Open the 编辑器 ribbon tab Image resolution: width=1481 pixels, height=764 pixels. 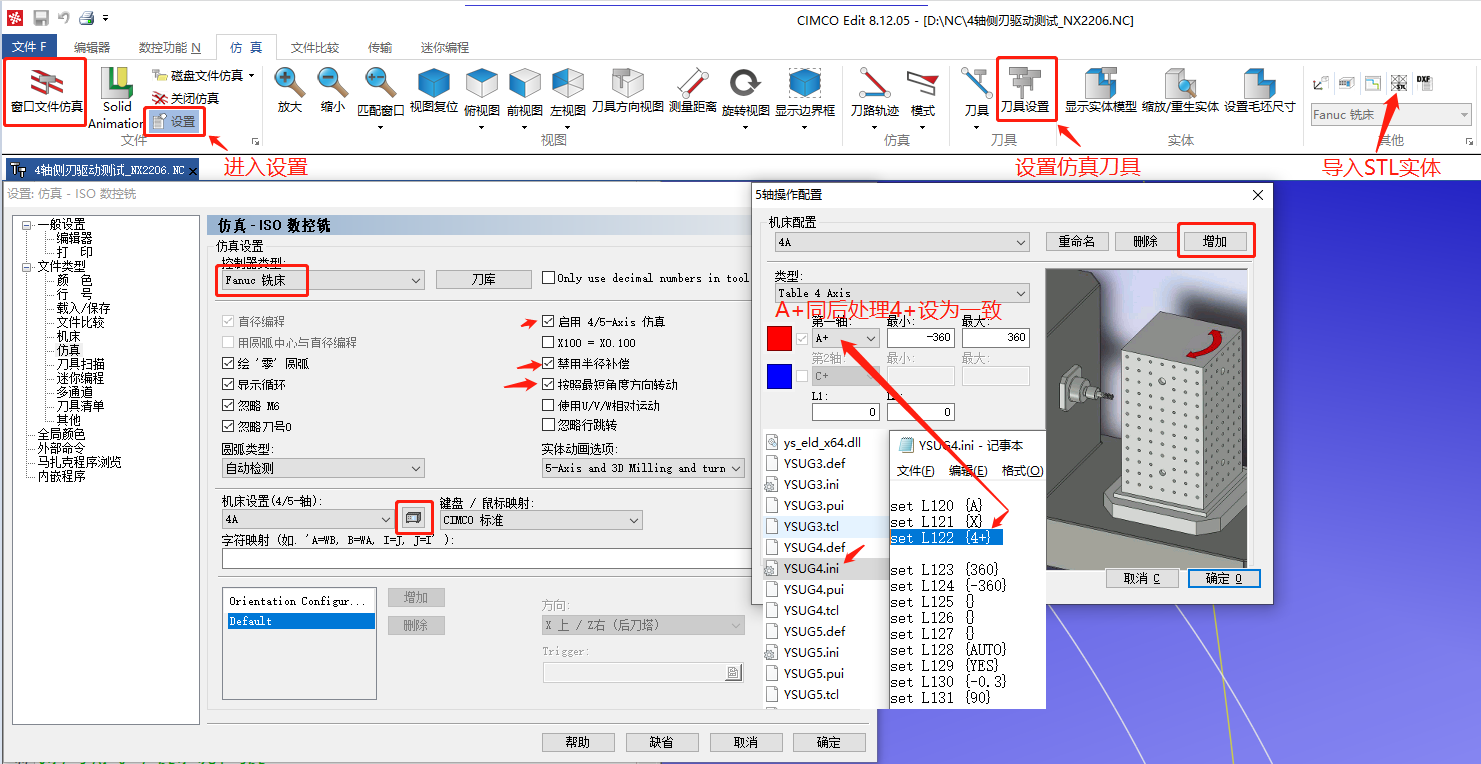(92, 47)
